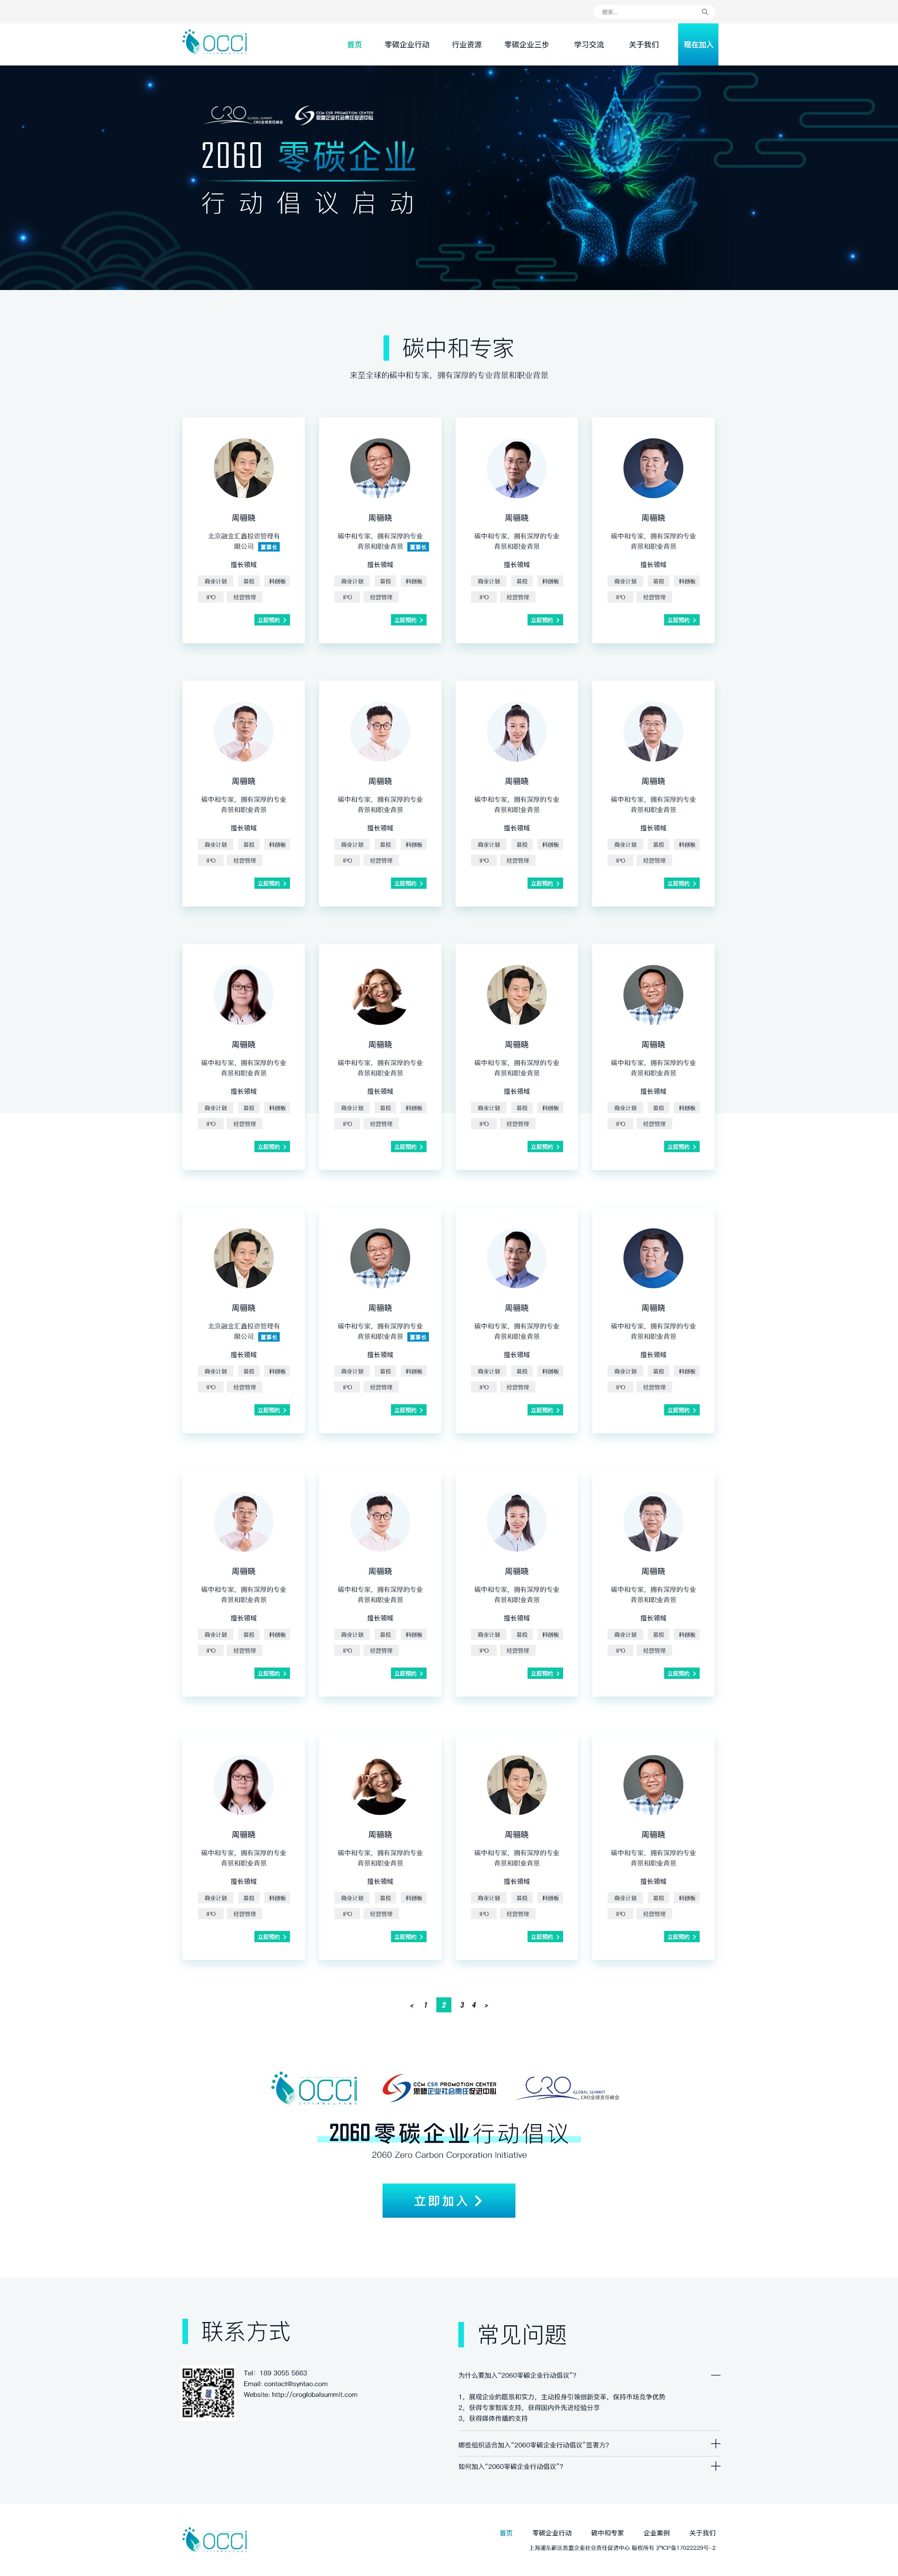Go to the previous page with the pagination arrow

411,2005
